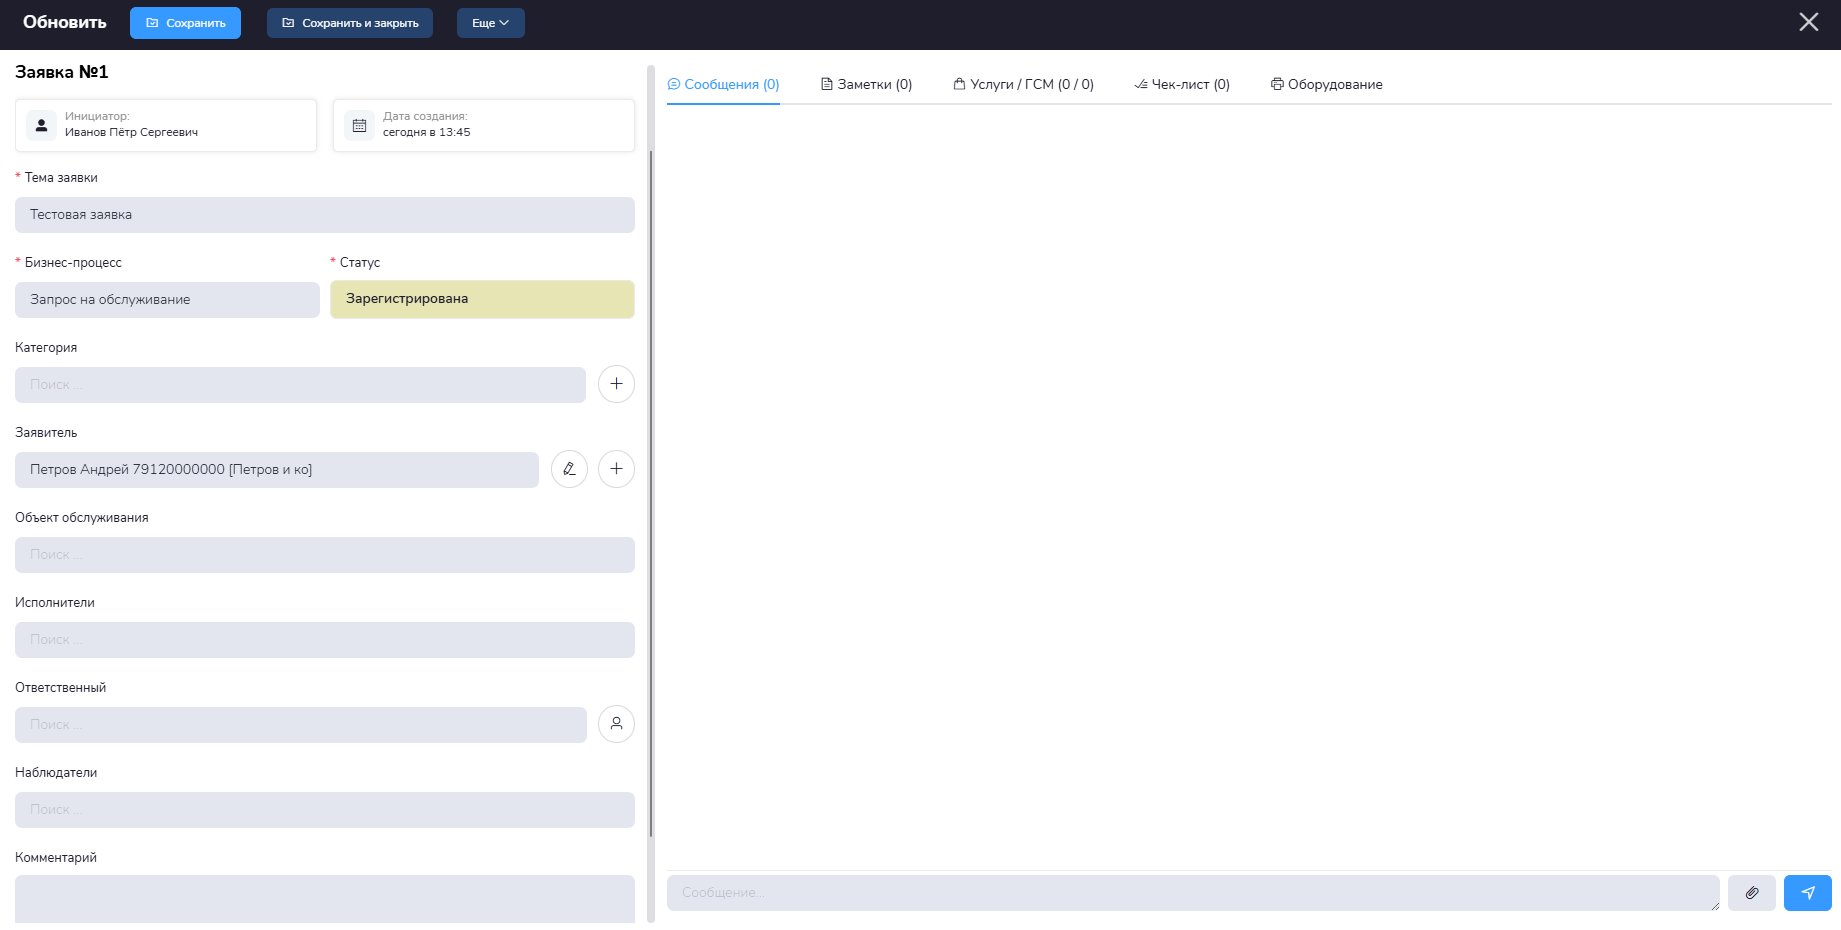Open the Исполнители search dropdown
This screenshot has height=930, width=1841.
tap(324, 640)
